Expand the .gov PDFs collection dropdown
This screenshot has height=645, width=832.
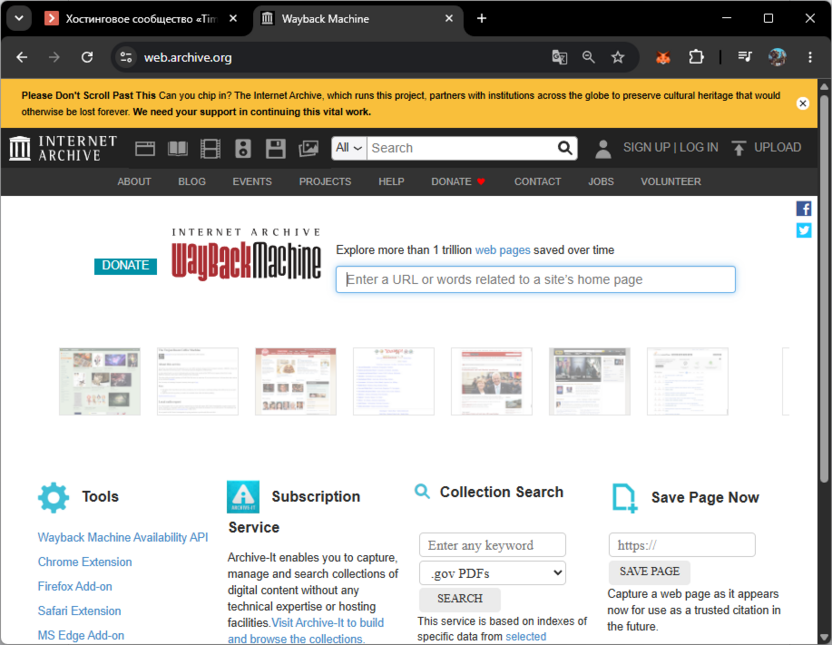(x=492, y=573)
